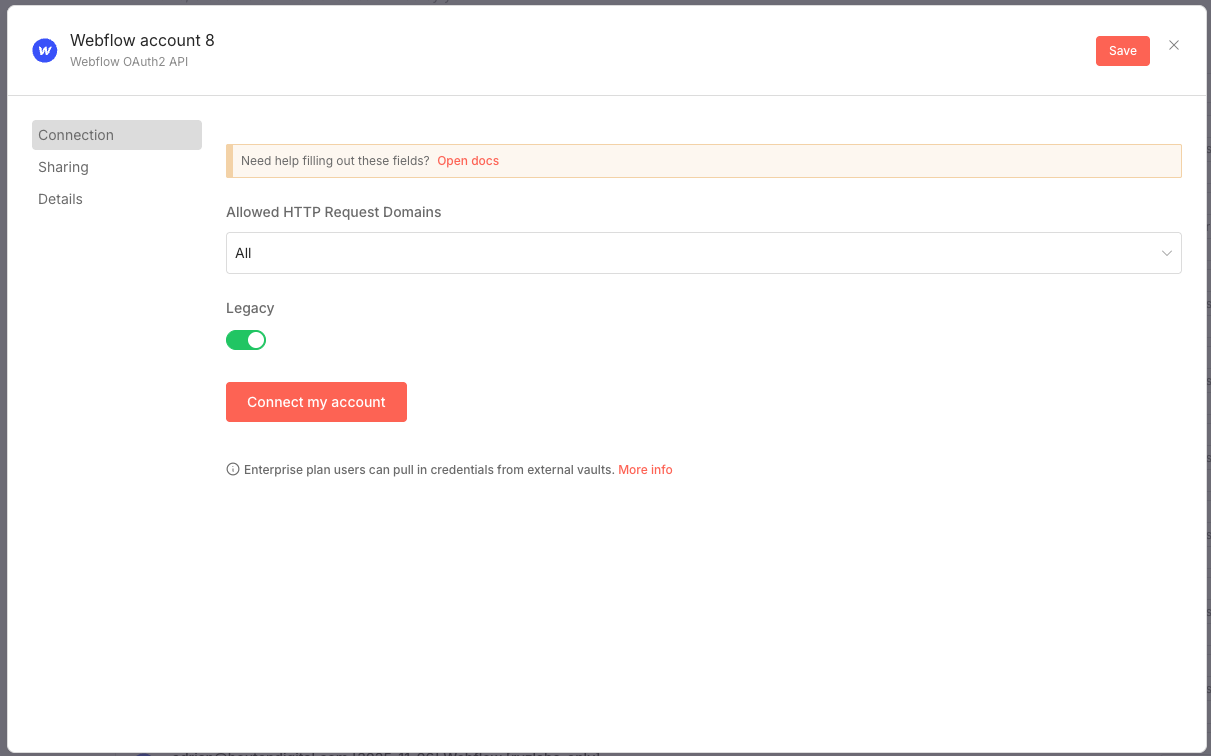Click the 'Need help filling out these fields?' text
The width and height of the screenshot is (1211, 756).
click(x=335, y=161)
